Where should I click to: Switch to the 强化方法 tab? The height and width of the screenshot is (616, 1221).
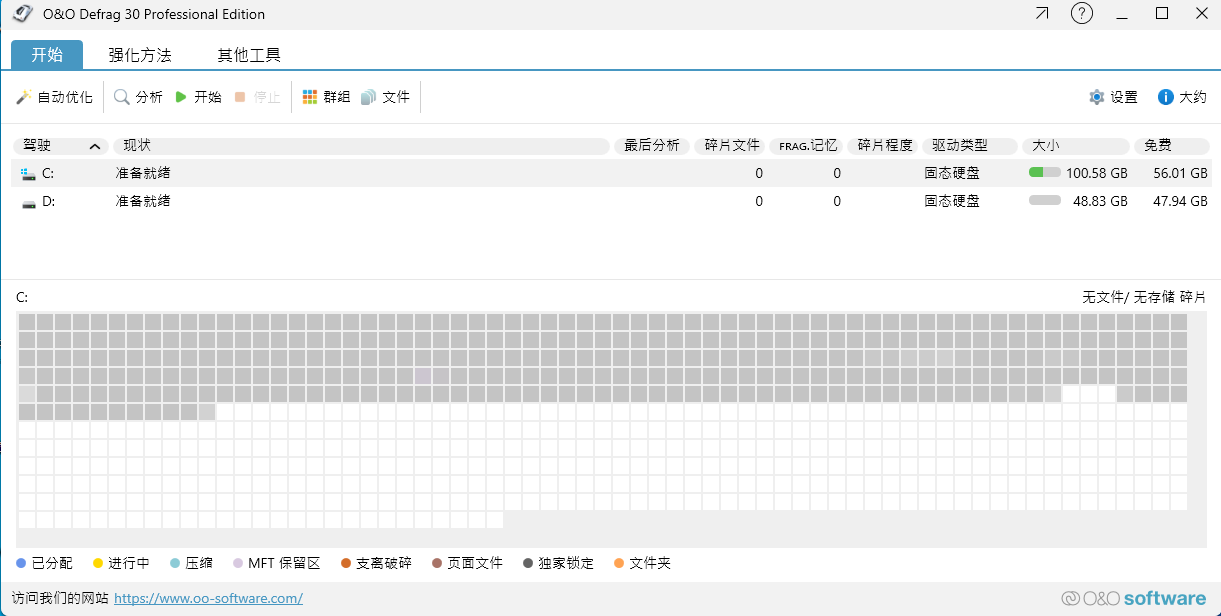point(140,55)
